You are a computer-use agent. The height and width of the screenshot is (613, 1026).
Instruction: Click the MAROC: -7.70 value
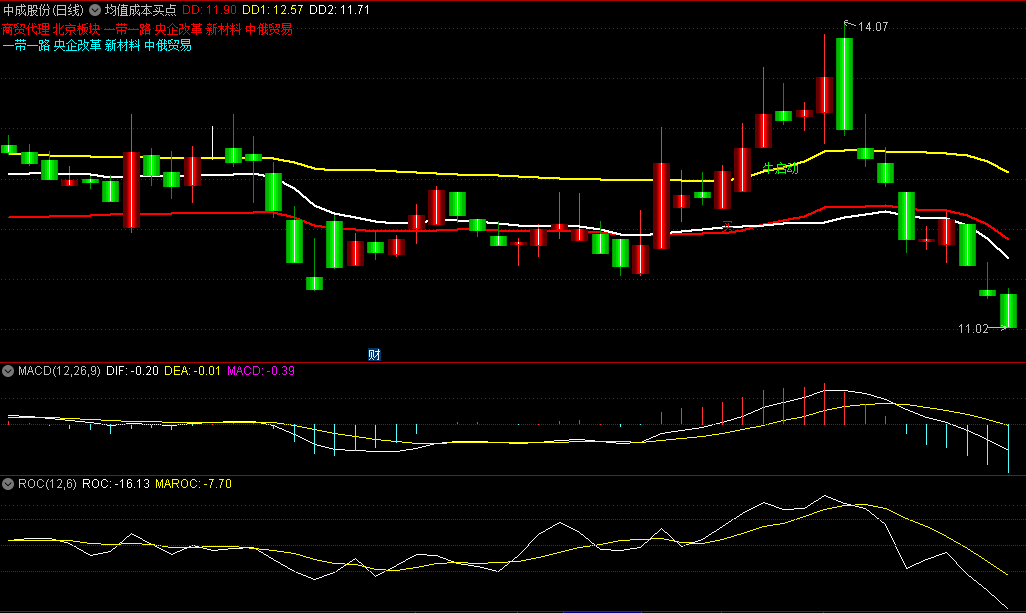[x=193, y=484]
